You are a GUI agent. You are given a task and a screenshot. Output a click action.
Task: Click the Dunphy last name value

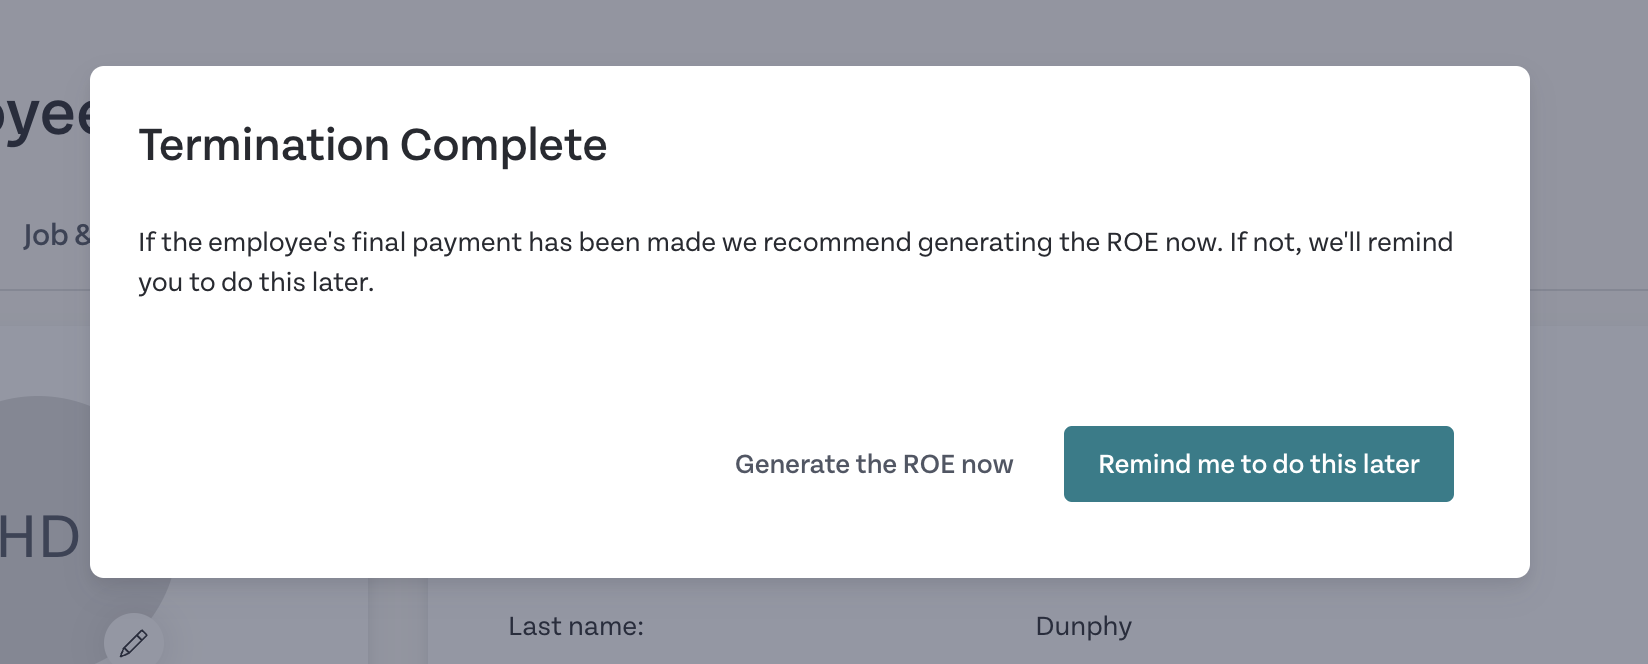click(x=1083, y=627)
